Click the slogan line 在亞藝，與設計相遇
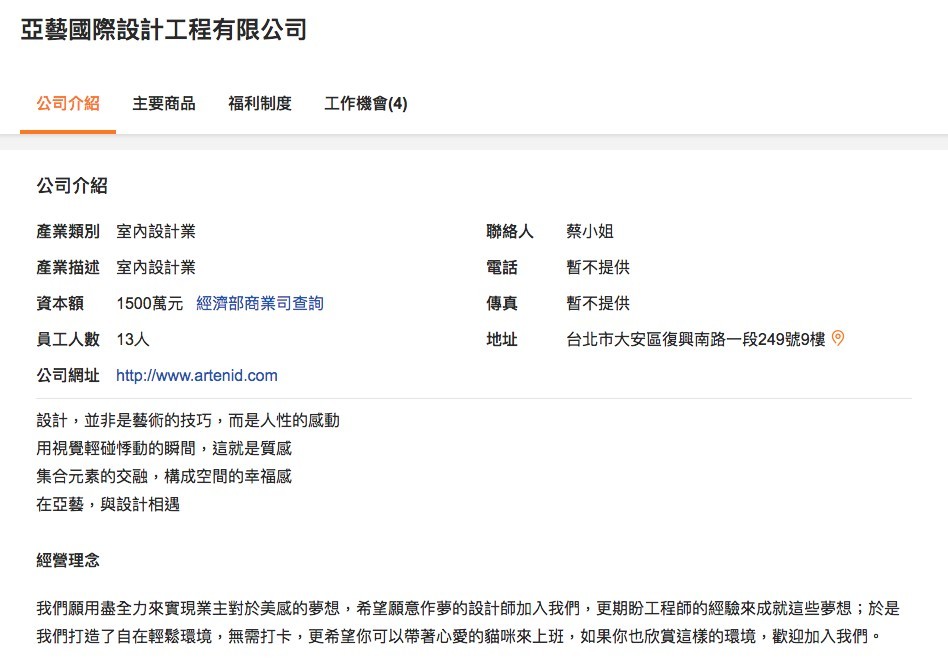948x671 pixels. point(108,504)
